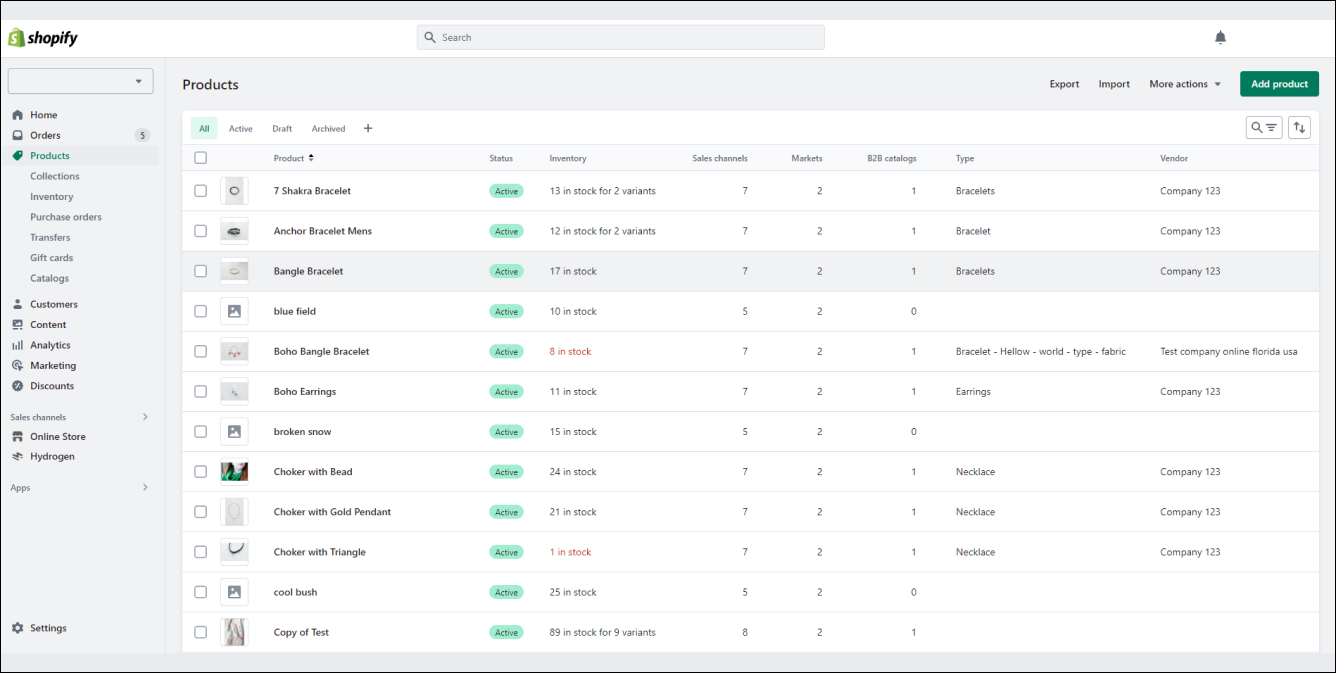Screen dimensions: 1336x673
Task: Open the Boho Bangle Bracelet product
Action: (322, 352)
